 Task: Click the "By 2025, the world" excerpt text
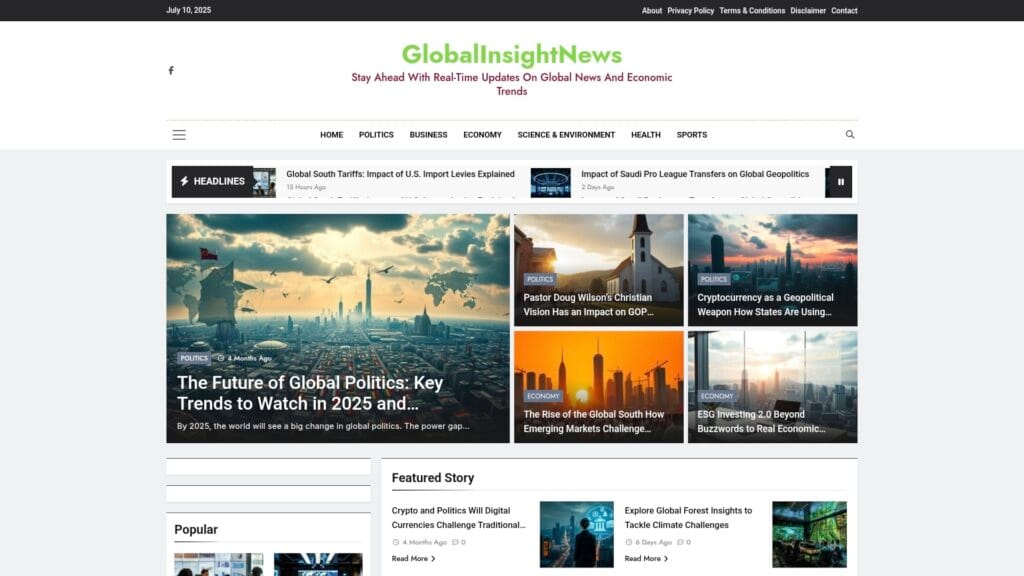click(x=323, y=426)
